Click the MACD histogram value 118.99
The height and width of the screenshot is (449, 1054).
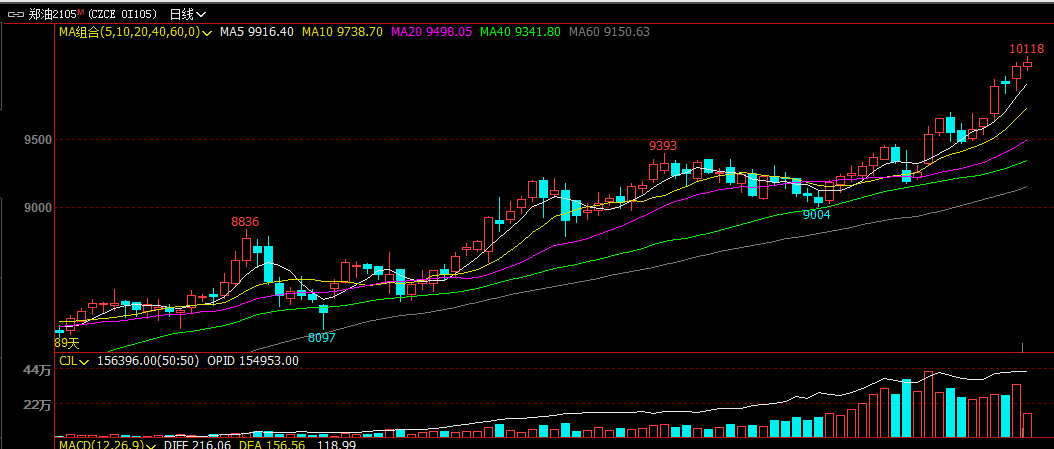335,445
